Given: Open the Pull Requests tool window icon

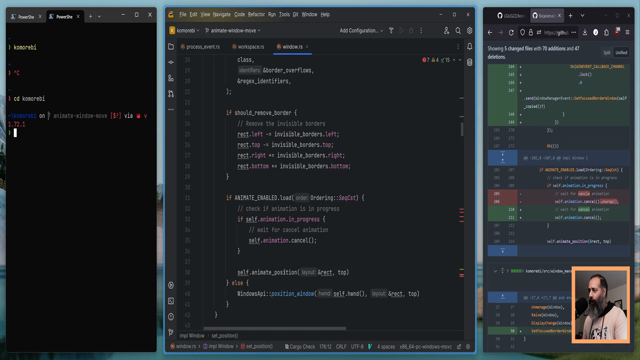Looking at the screenshot, I should (171, 94).
